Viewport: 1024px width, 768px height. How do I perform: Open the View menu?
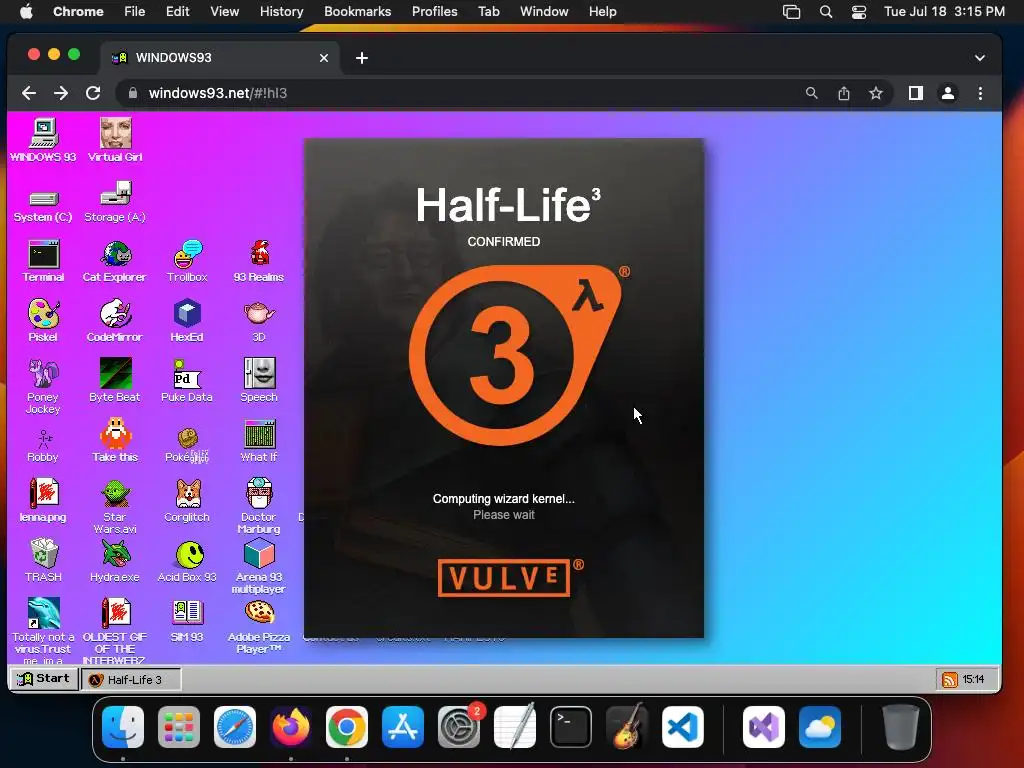(x=224, y=11)
